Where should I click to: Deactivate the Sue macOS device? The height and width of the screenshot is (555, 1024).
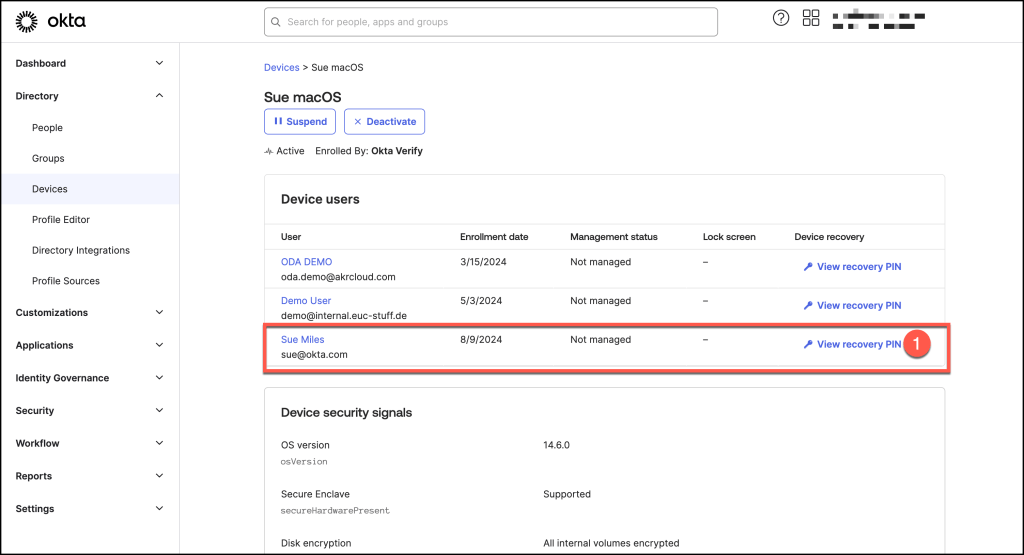385,122
